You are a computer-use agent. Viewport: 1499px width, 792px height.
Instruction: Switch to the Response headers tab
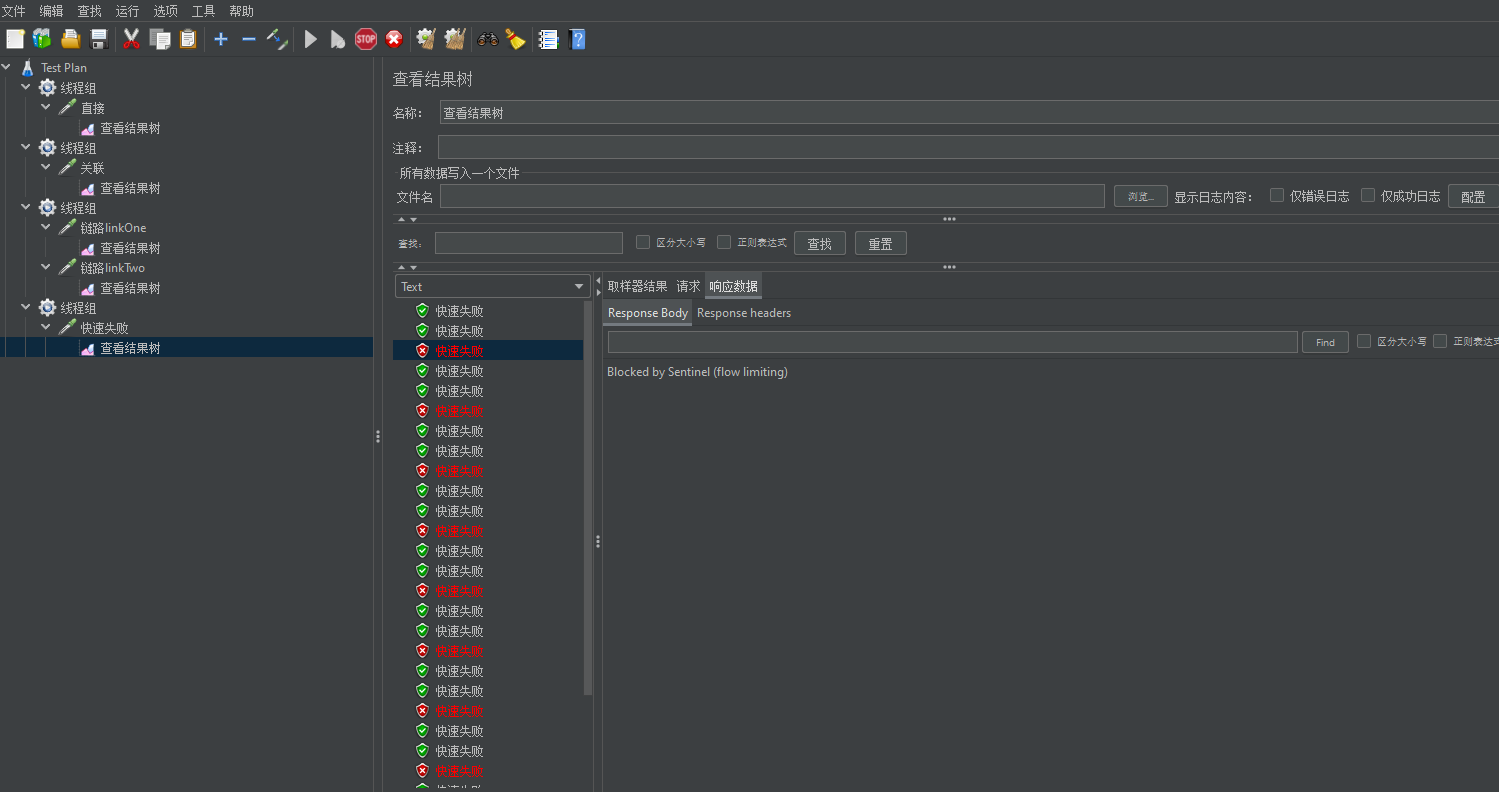click(x=743, y=313)
